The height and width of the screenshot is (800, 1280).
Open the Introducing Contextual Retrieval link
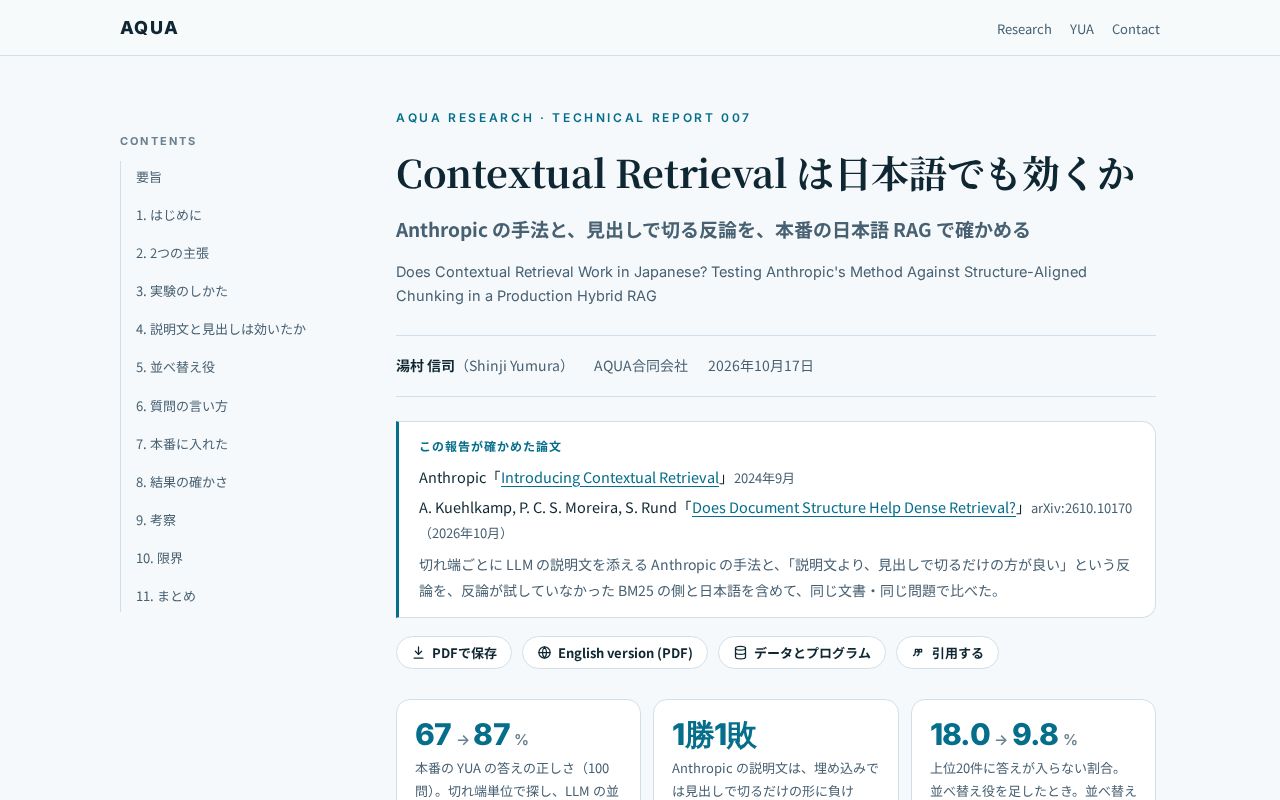610,478
